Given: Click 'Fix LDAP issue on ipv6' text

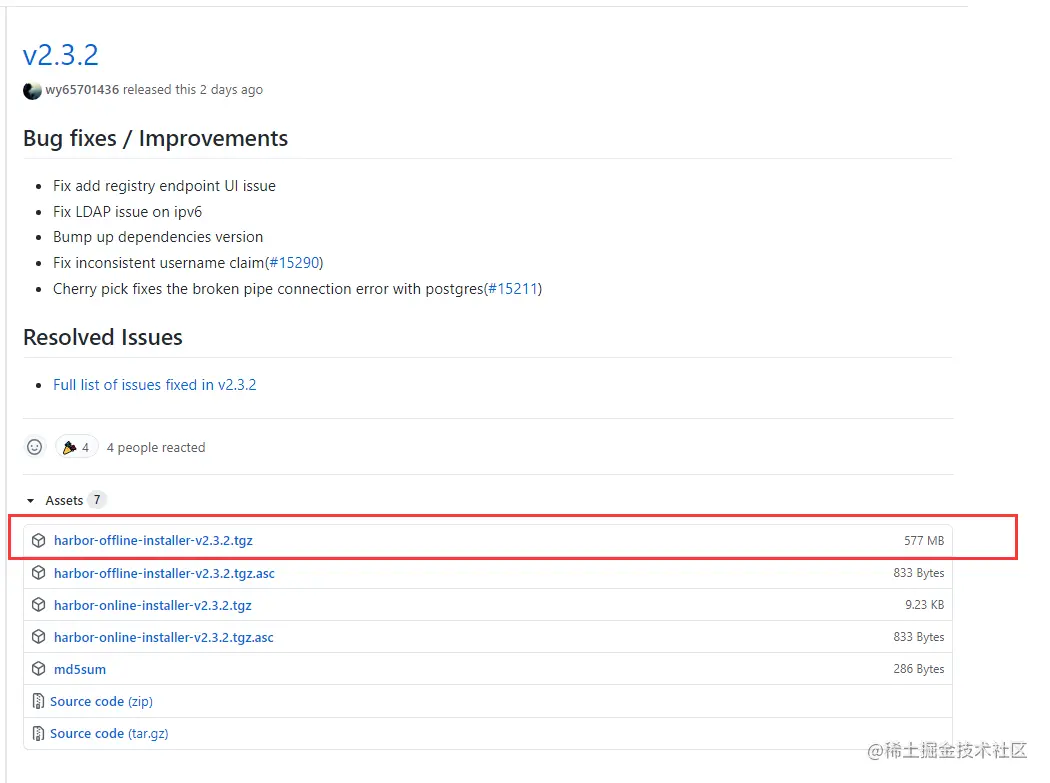Looking at the screenshot, I should coord(127,212).
